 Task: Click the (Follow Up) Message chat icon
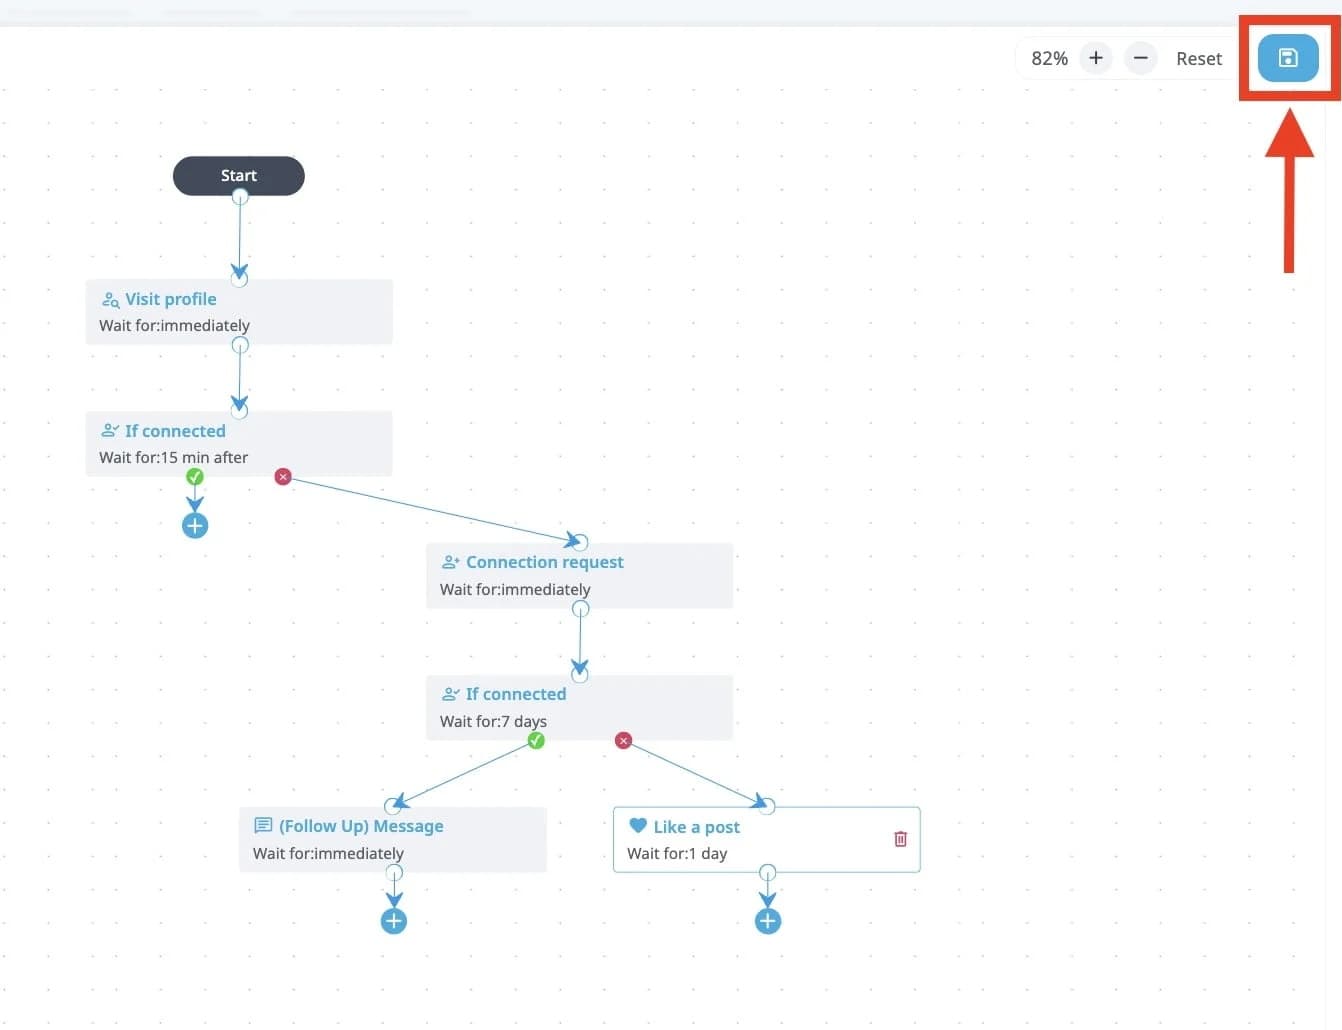coord(264,826)
